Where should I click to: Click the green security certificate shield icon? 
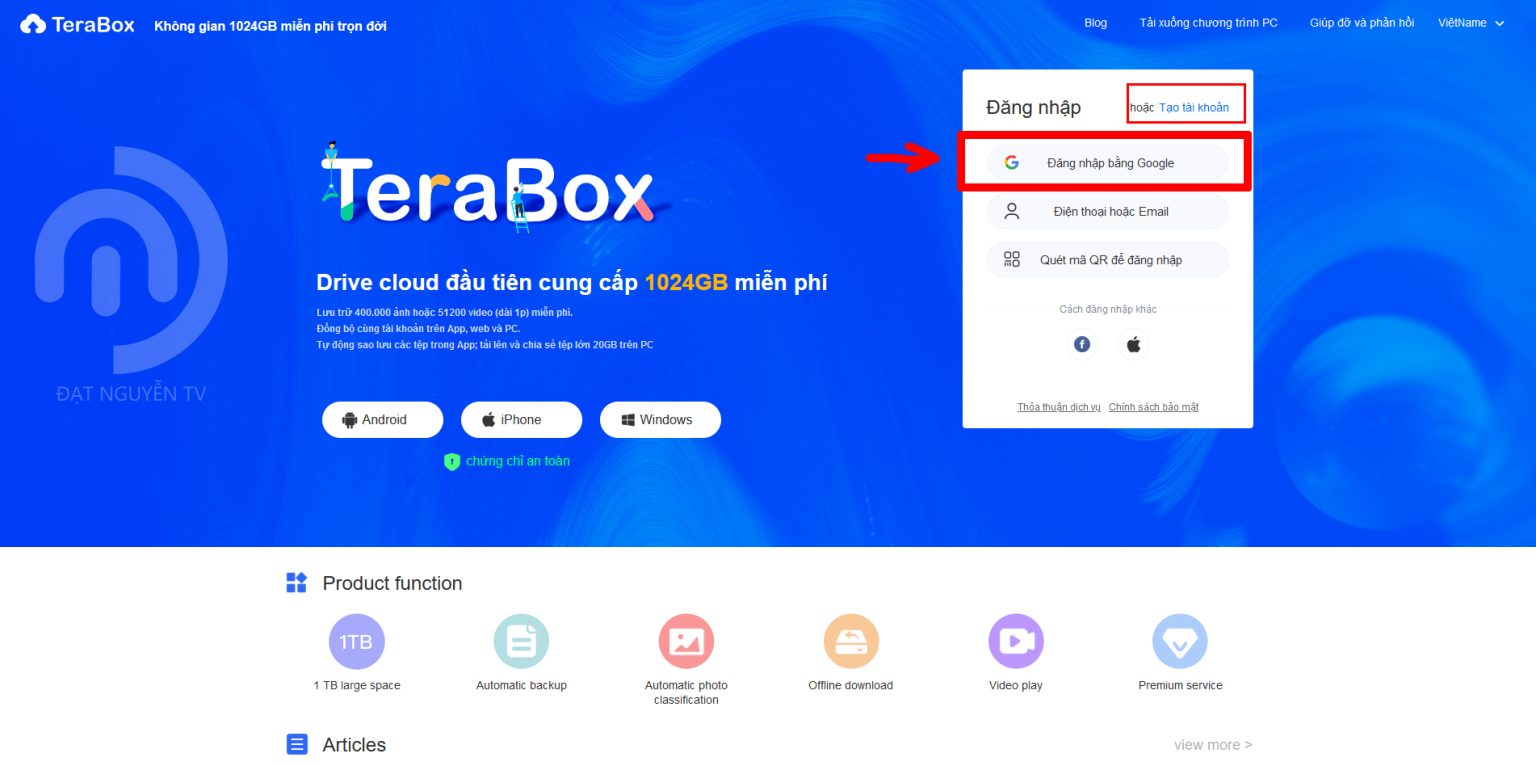452,461
